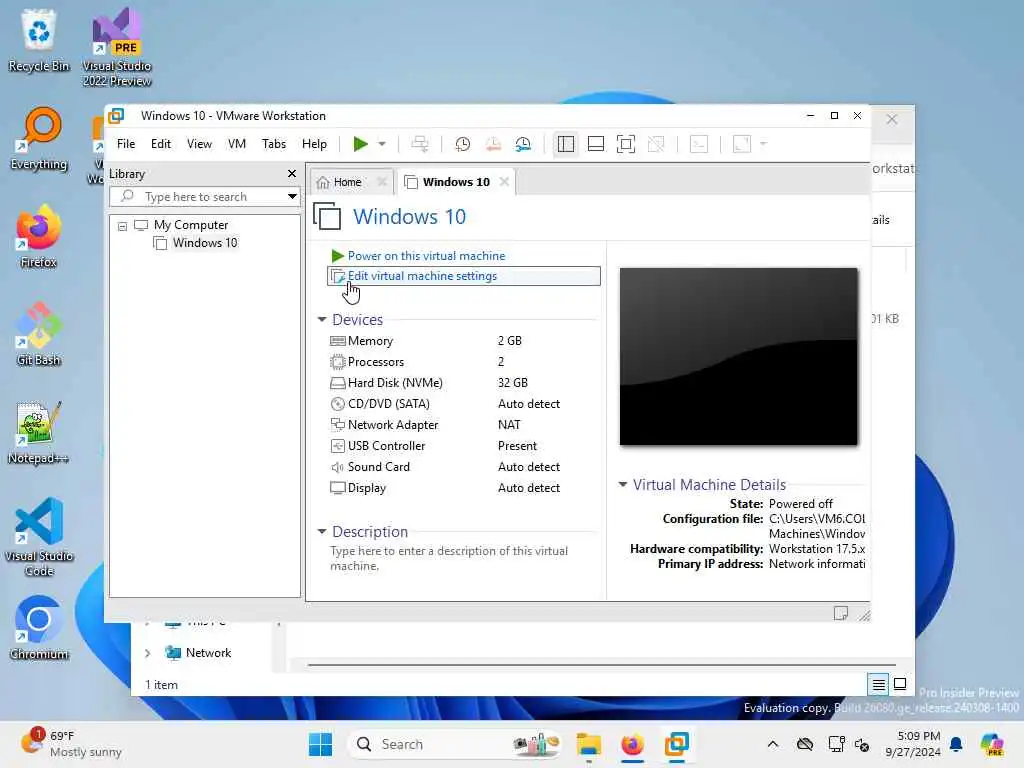The width and height of the screenshot is (1024, 768).
Task: Open the Edit menu
Action: pos(161,144)
